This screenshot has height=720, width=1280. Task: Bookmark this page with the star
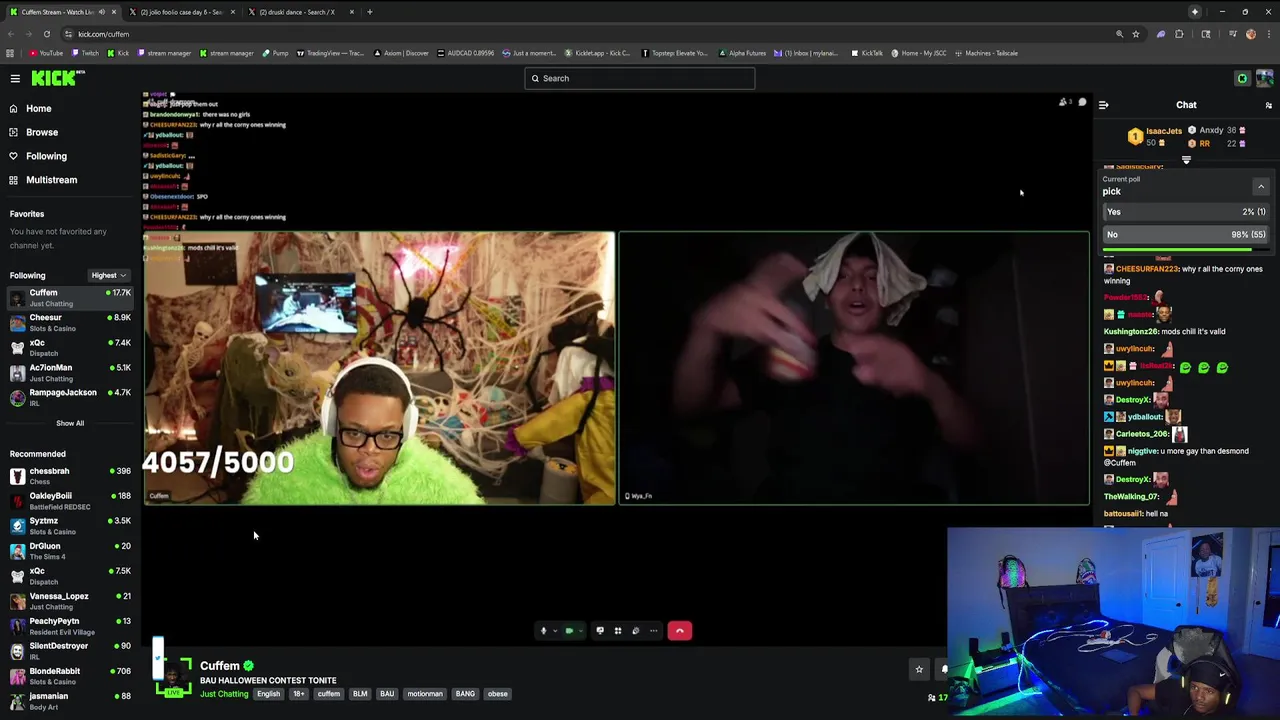[1136, 34]
